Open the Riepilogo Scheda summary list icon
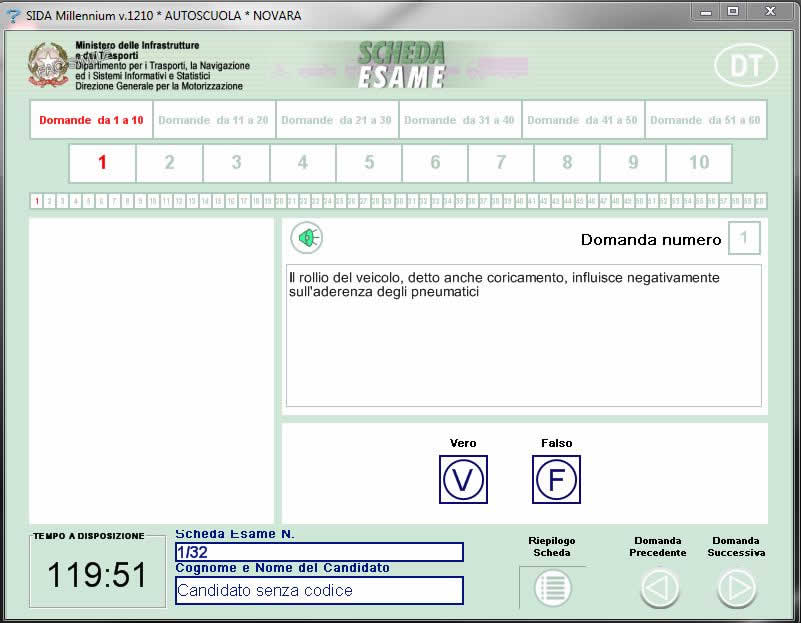Image resolution: width=801 pixels, height=623 pixels. pos(552,588)
